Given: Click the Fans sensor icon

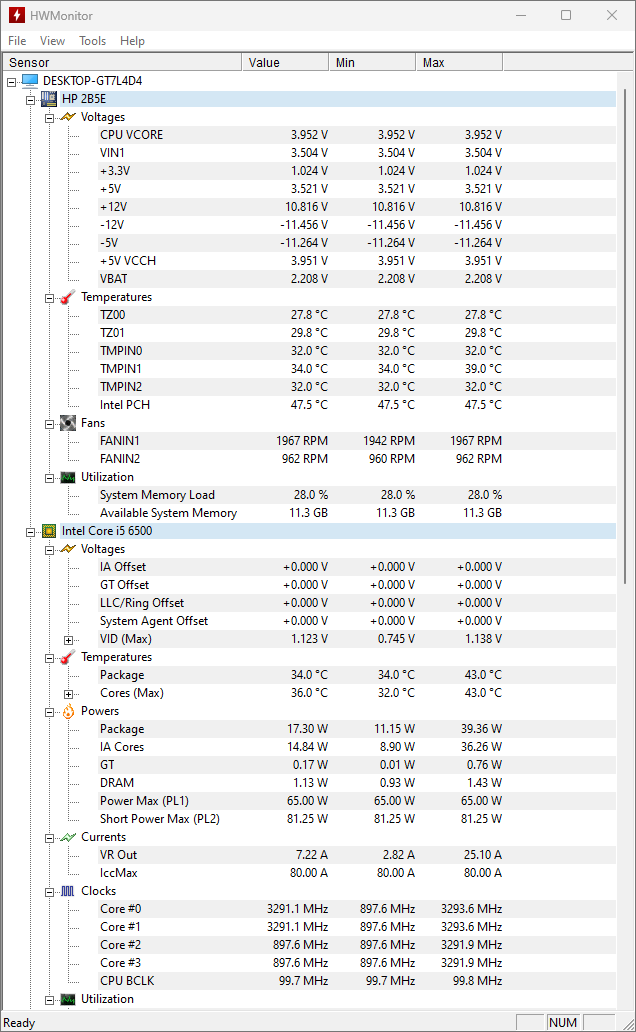Looking at the screenshot, I should (x=67, y=423).
